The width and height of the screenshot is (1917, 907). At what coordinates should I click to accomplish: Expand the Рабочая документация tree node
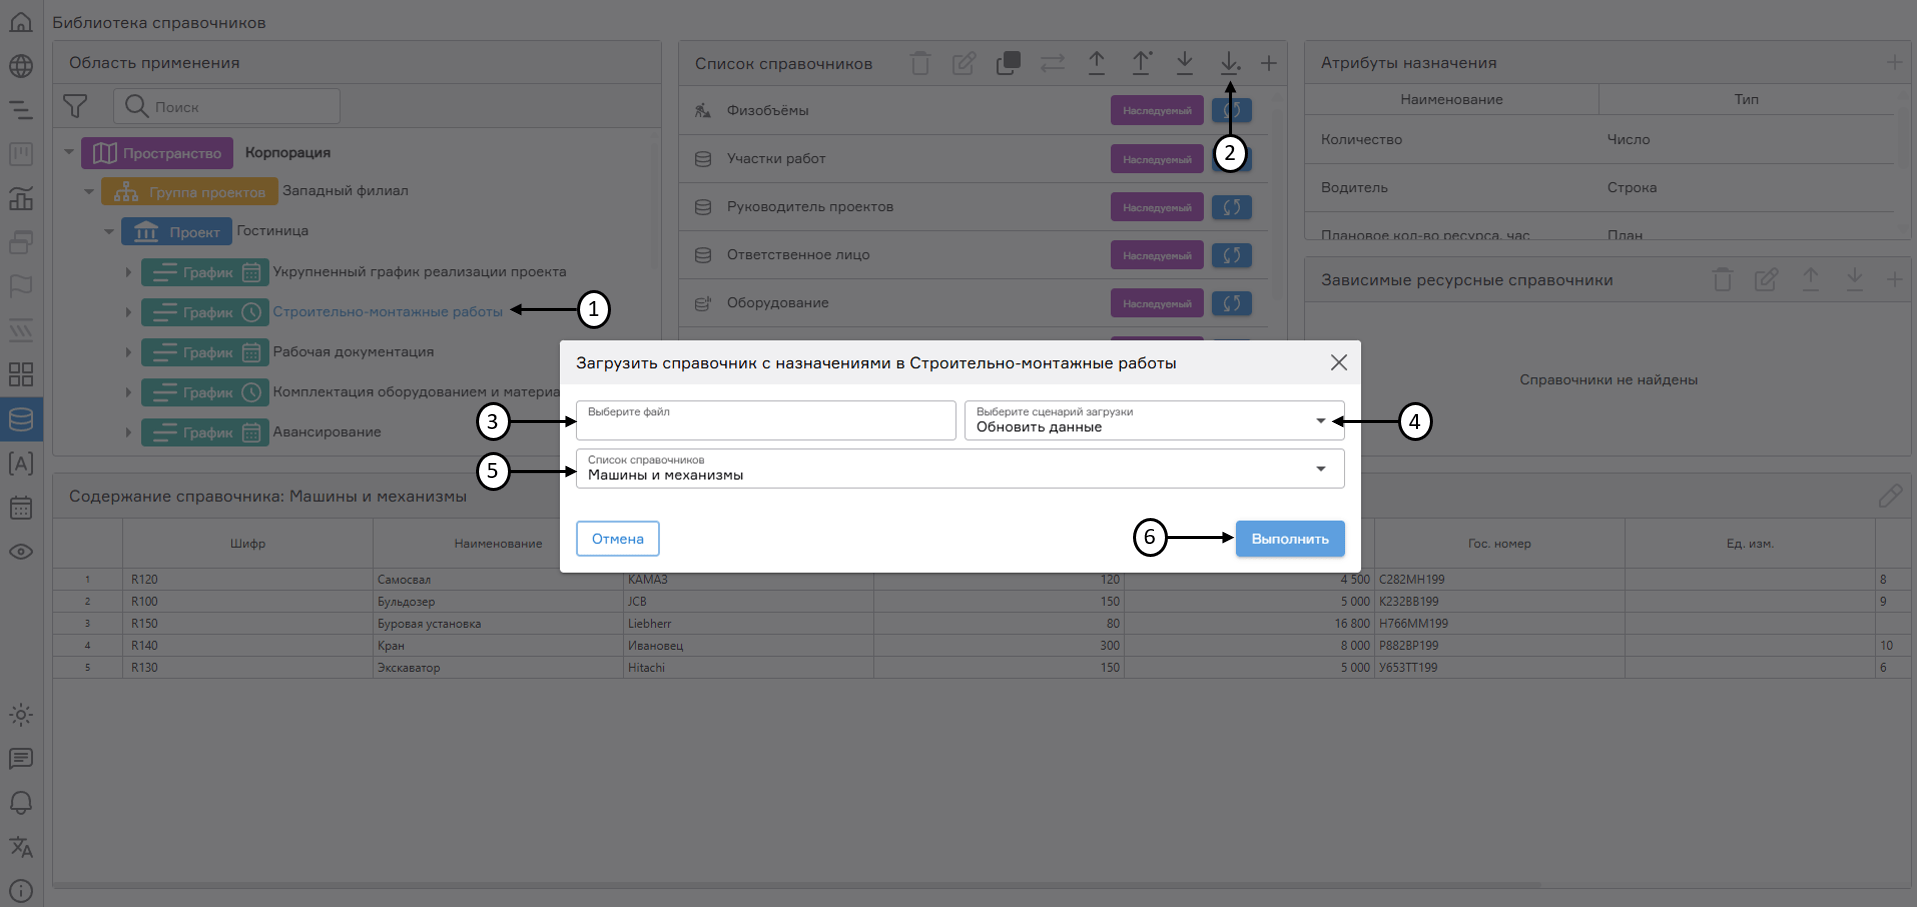128,352
